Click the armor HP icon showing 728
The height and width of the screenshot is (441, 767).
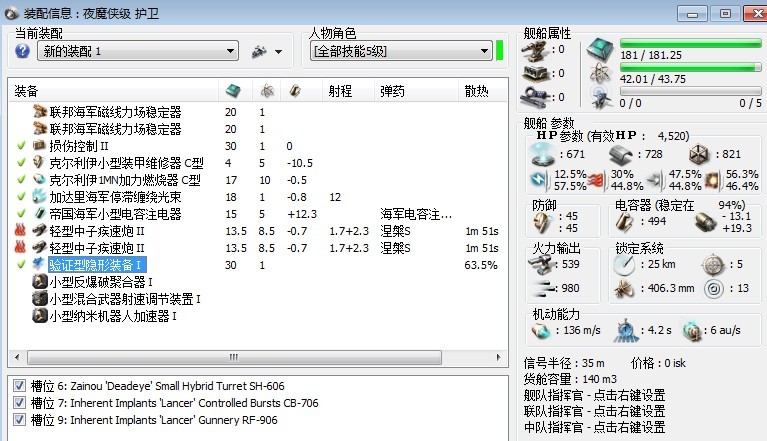click(x=621, y=155)
